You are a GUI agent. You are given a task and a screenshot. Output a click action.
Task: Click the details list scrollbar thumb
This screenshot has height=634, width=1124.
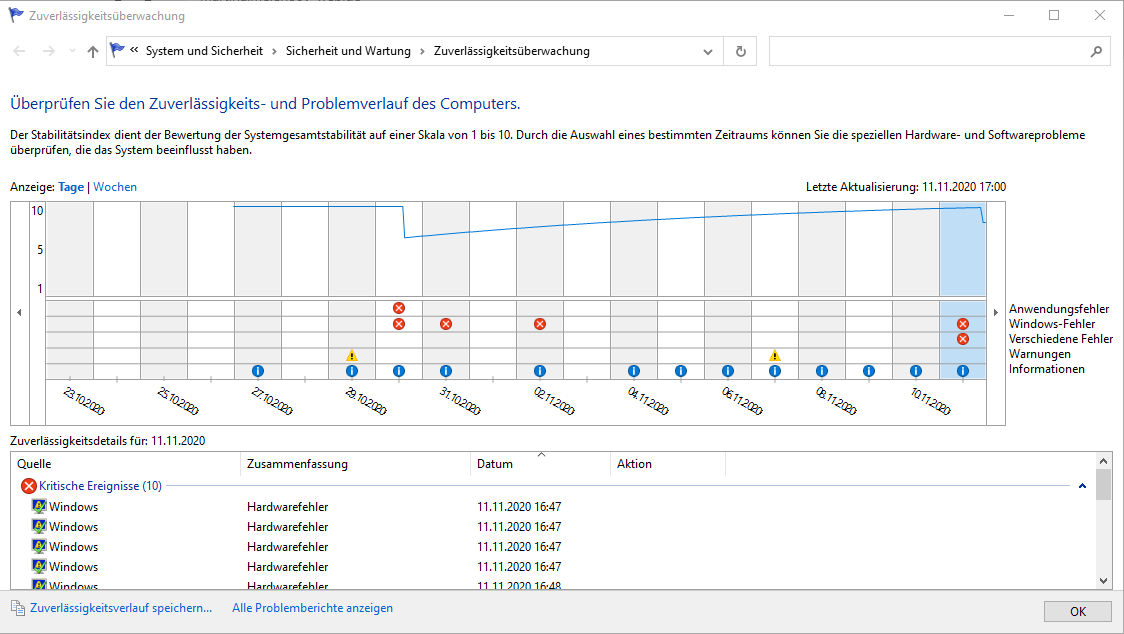(1103, 485)
